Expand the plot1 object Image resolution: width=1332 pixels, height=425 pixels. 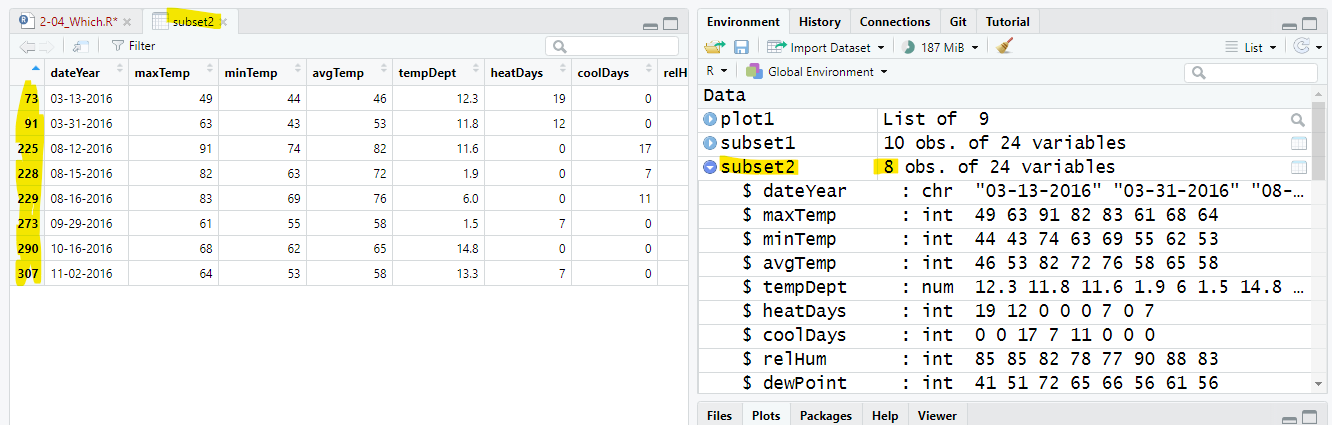click(710, 119)
